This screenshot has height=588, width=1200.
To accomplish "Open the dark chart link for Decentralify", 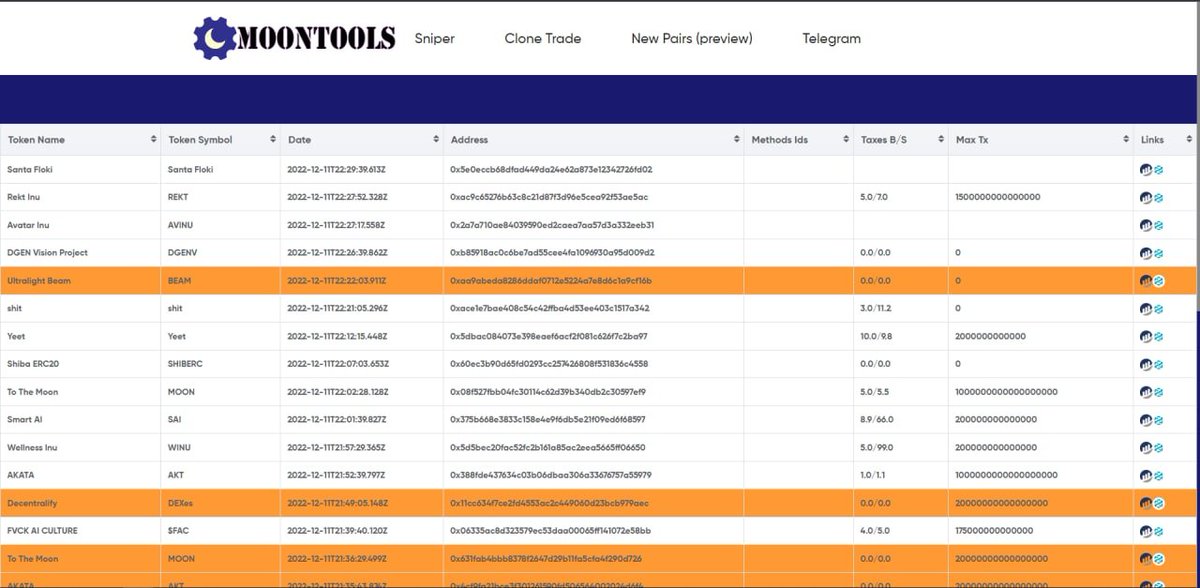I will coord(1146,503).
